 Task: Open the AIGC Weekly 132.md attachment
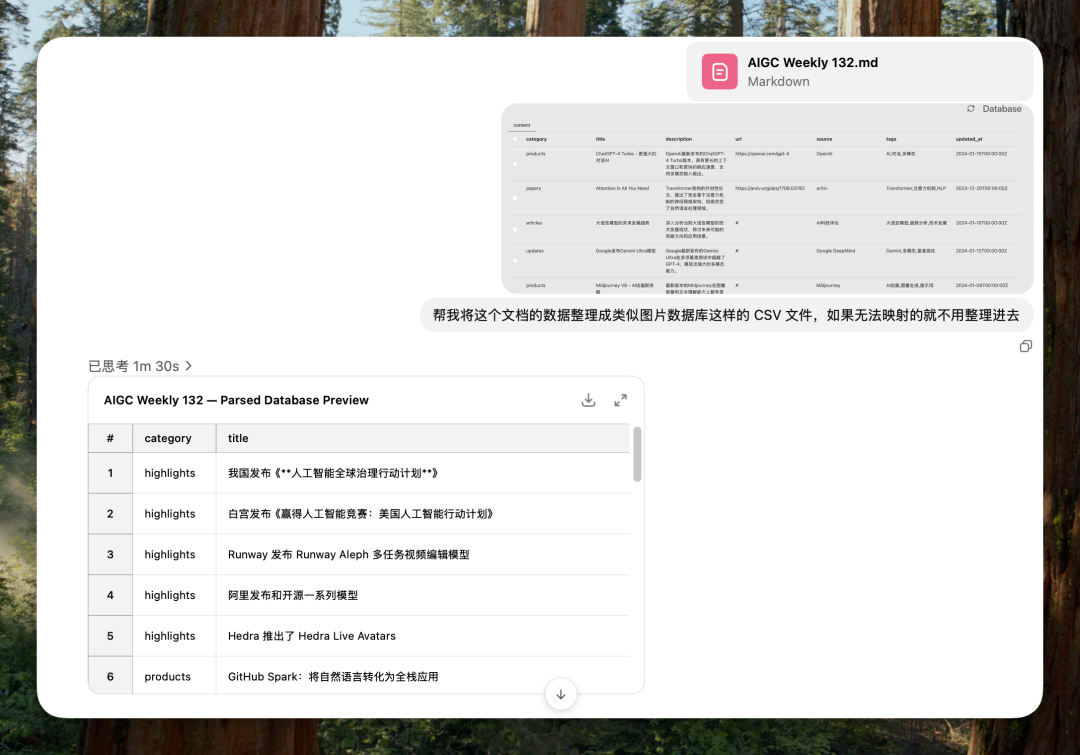[x=860, y=72]
